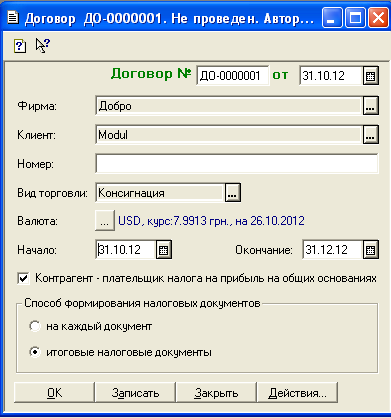Open the calendar for the Окончание date

(x=370, y=250)
